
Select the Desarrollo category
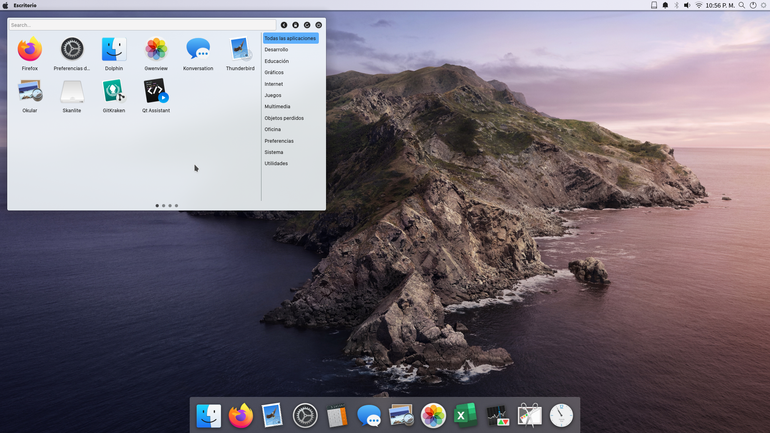276,50
